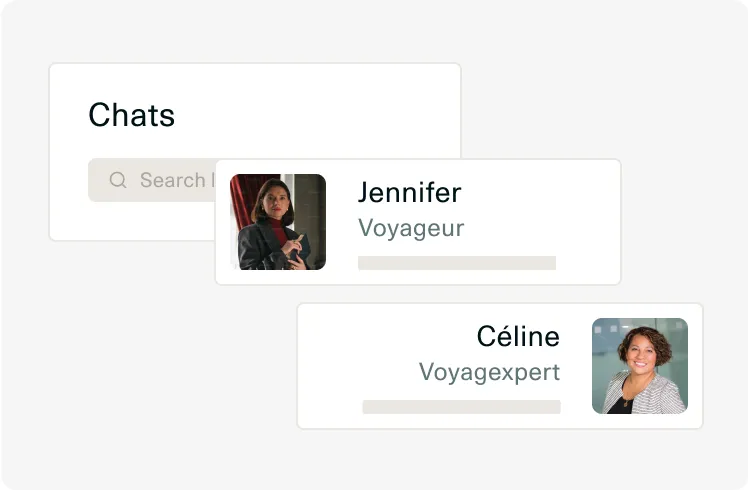Screen dimensions: 748x490
Task: Click Céline's message preview bar
Action: (461, 407)
